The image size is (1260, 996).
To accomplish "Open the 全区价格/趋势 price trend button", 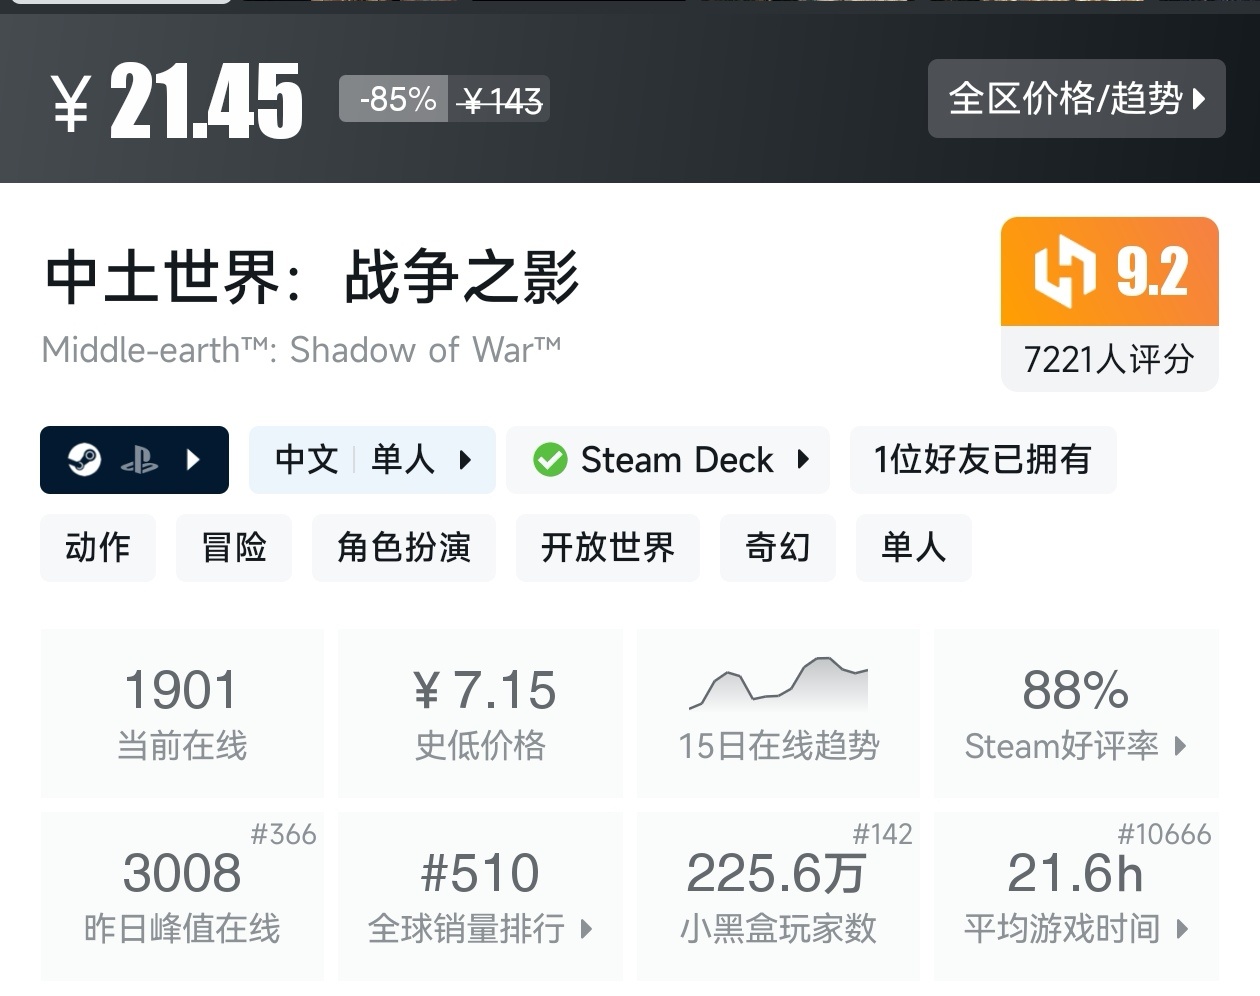I will [1076, 98].
